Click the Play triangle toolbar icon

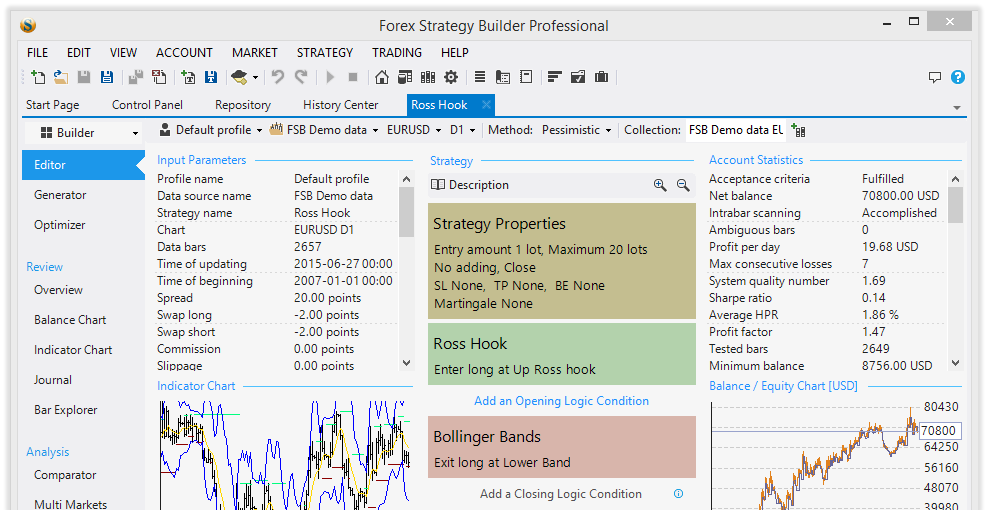tap(330, 77)
